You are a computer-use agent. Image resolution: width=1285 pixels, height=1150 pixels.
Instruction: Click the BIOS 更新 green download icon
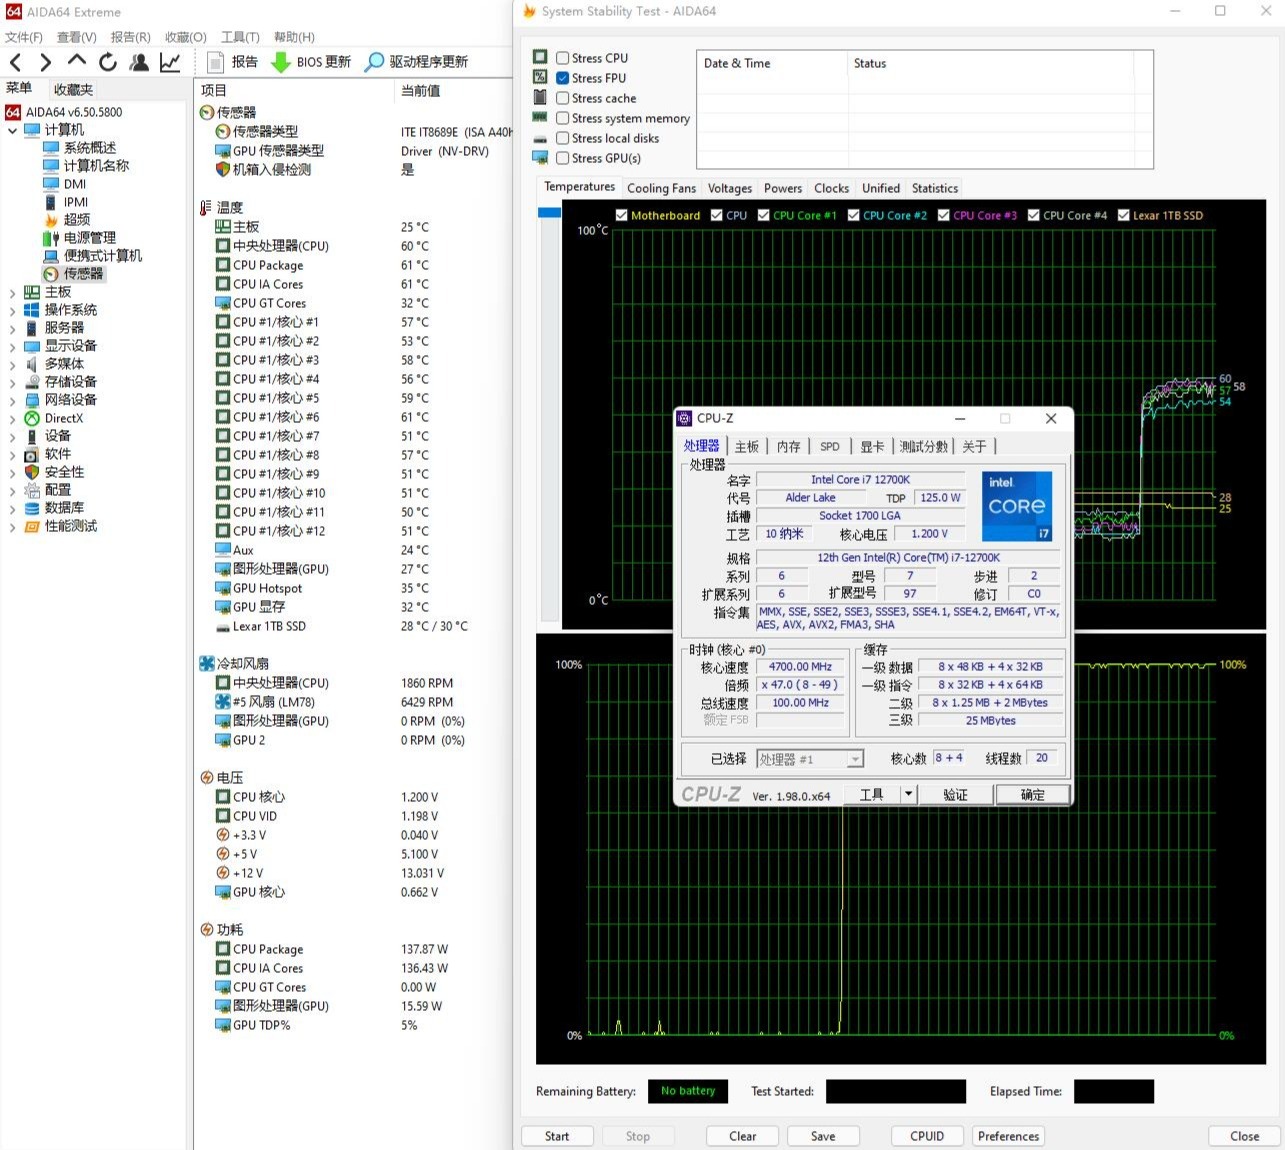pyautogui.click(x=281, y=62)
